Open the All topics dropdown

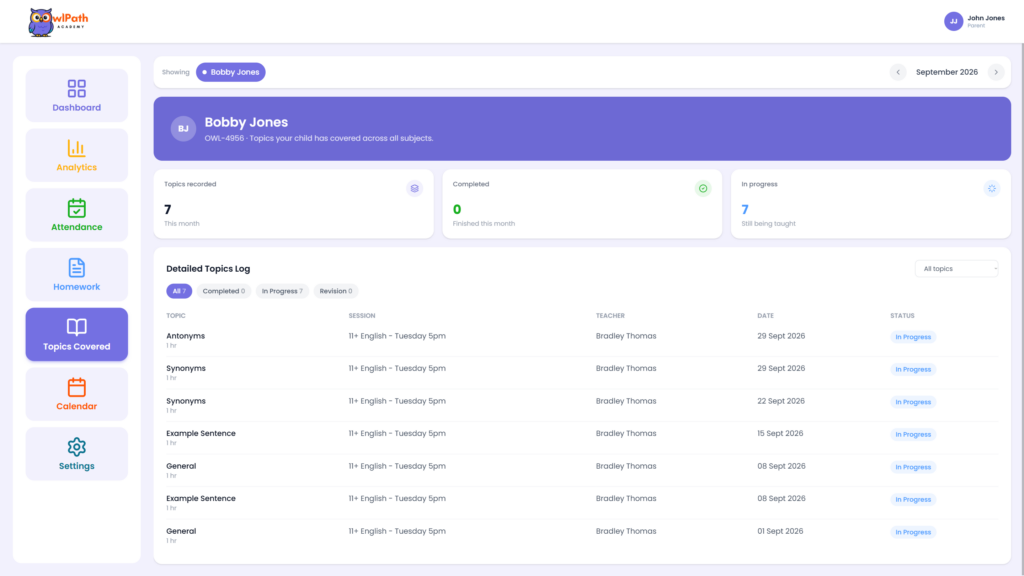957,268
